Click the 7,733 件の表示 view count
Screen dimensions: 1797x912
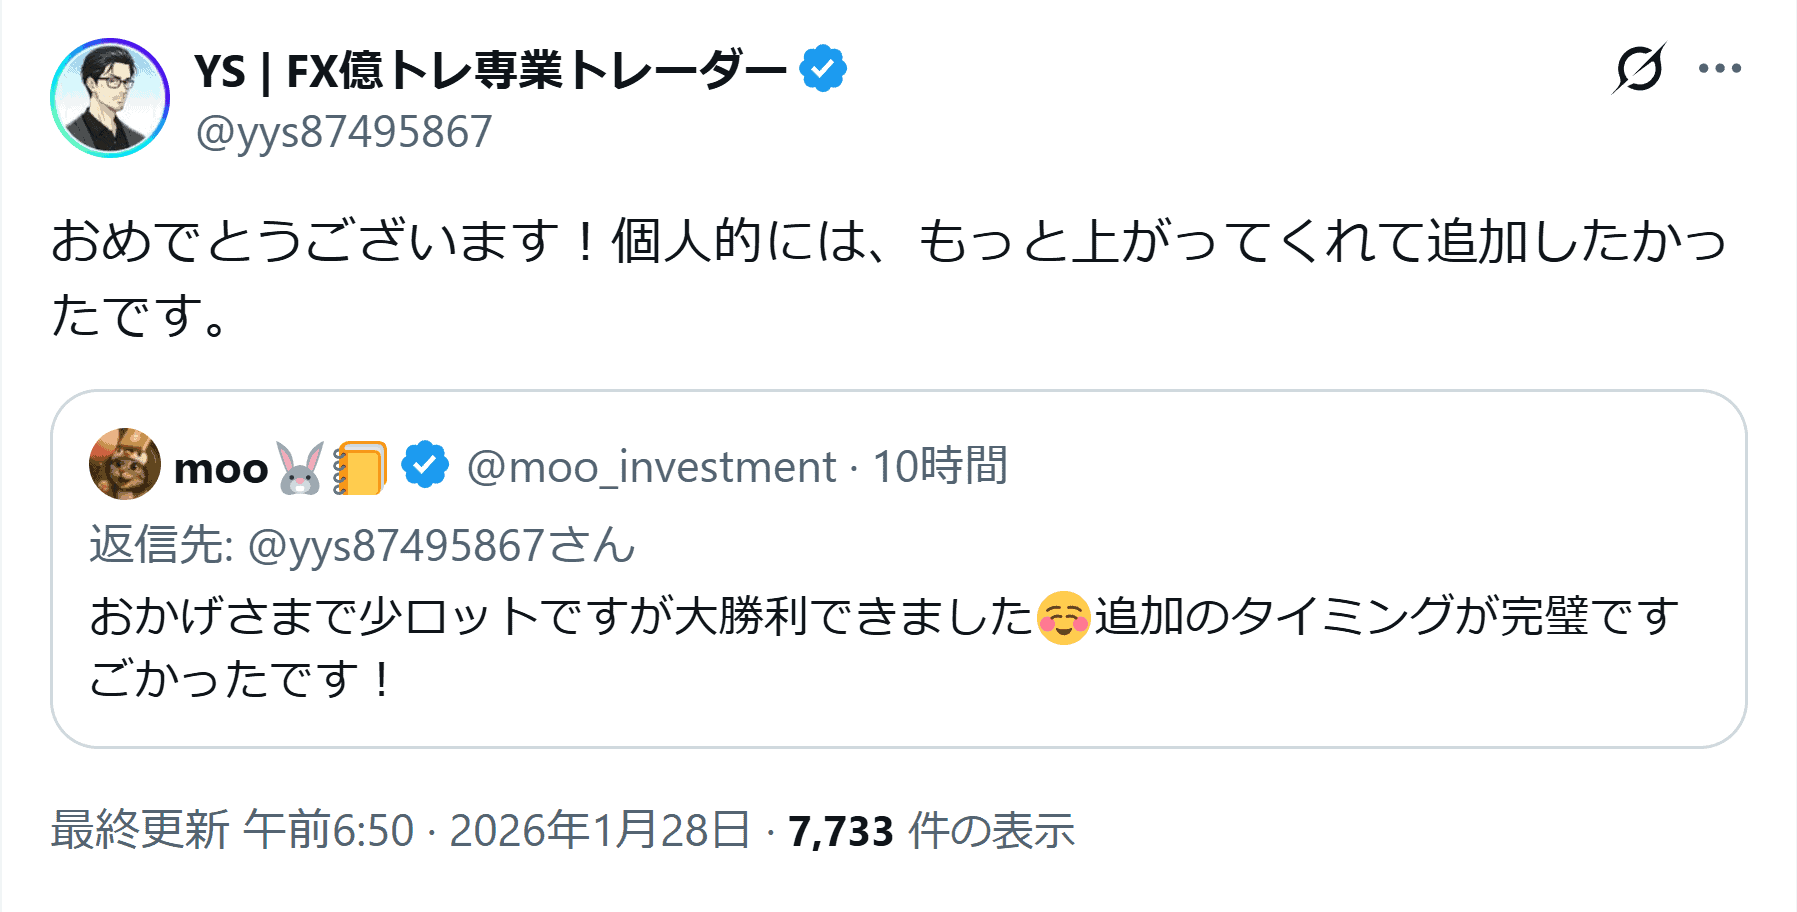point(931,831)
